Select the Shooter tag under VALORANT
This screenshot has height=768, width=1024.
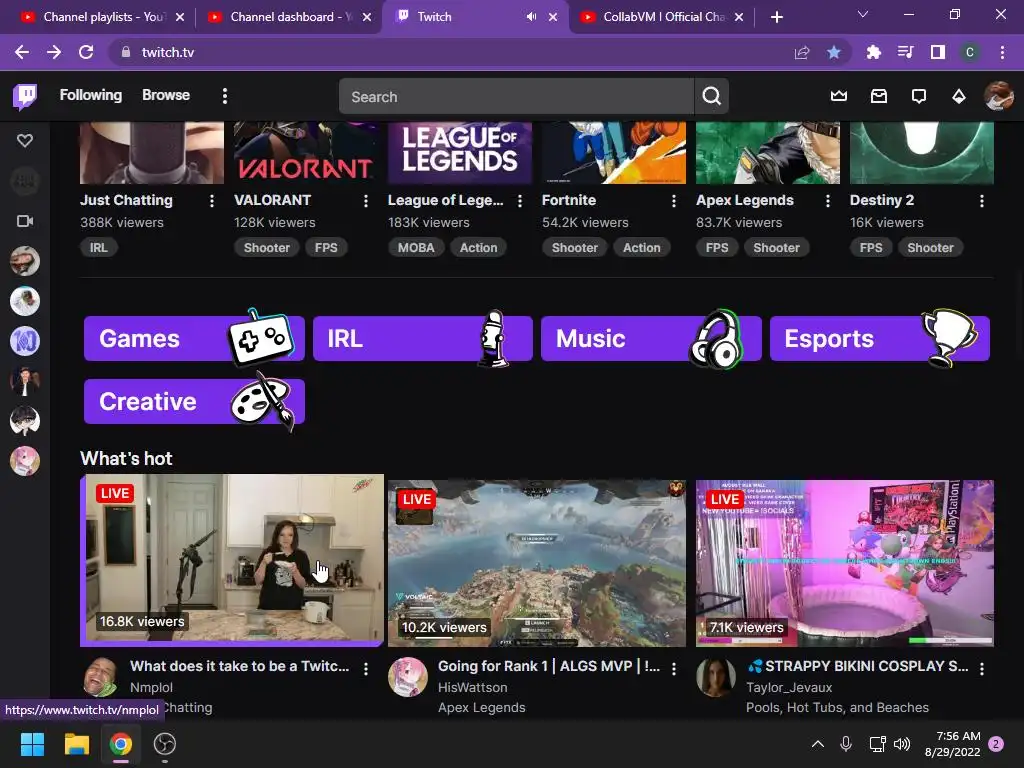pyautogui.click(x=266, y=248)
